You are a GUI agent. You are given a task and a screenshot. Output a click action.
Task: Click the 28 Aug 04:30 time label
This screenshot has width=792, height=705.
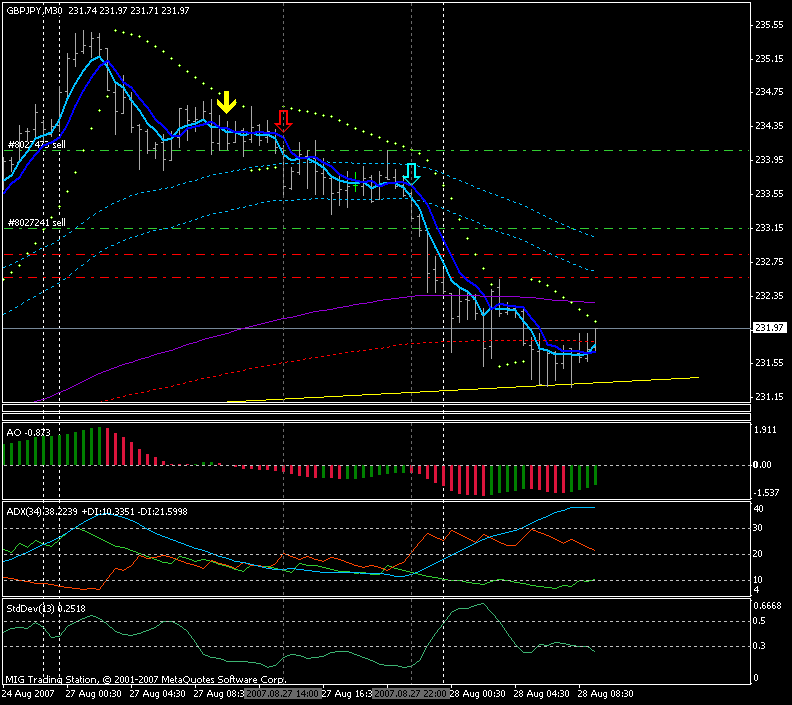(x=541, y=694)
